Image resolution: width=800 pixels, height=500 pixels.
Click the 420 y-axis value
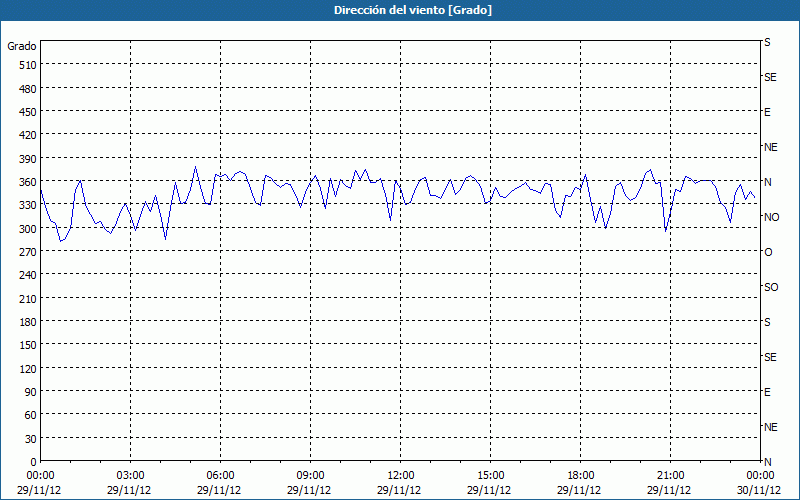pos(29,135)
